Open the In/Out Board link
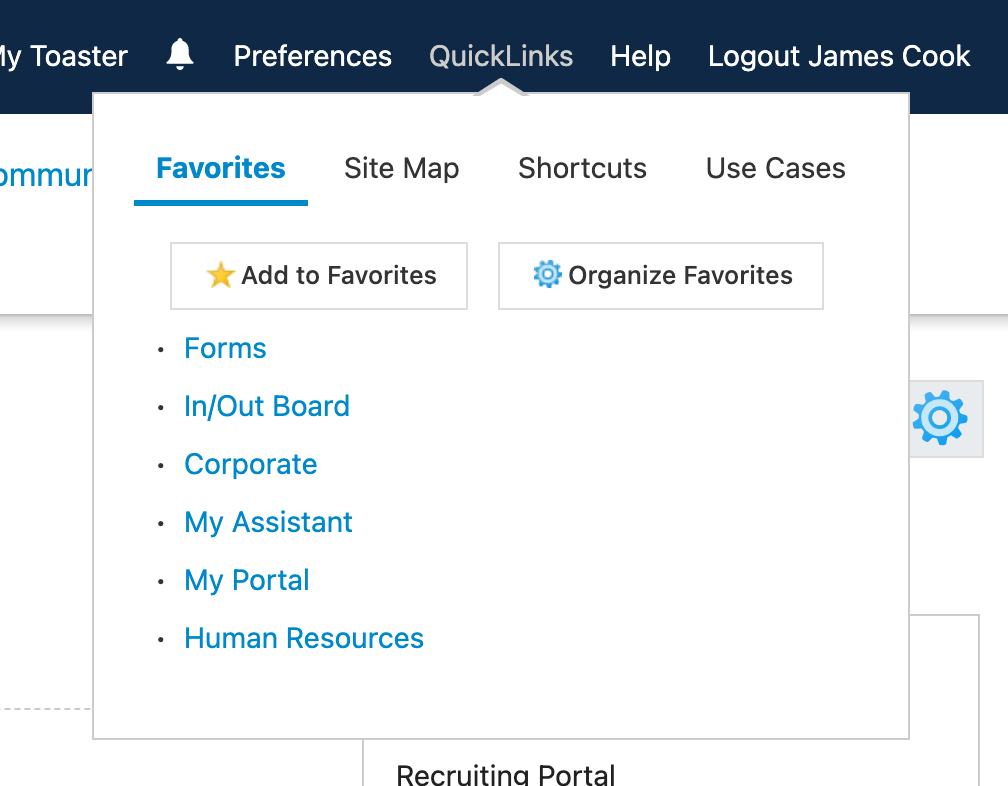 [267, 406]
